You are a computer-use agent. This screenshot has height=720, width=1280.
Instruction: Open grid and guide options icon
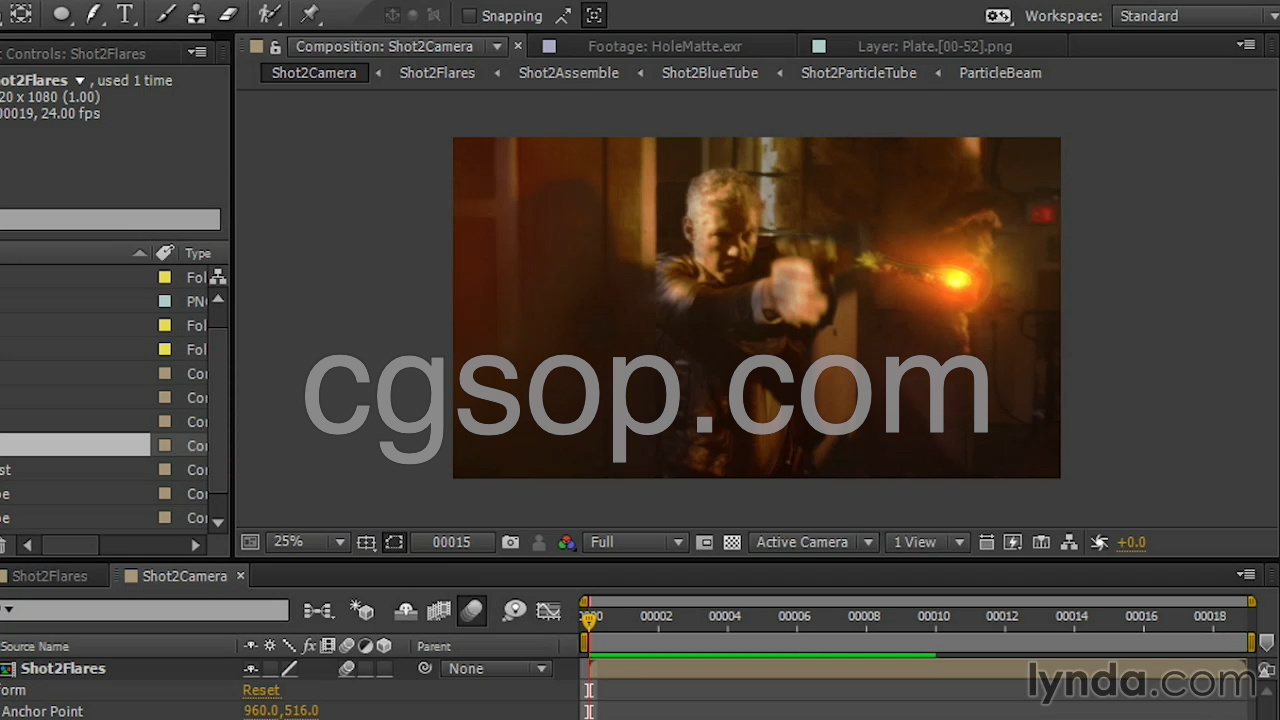point(366,542)
